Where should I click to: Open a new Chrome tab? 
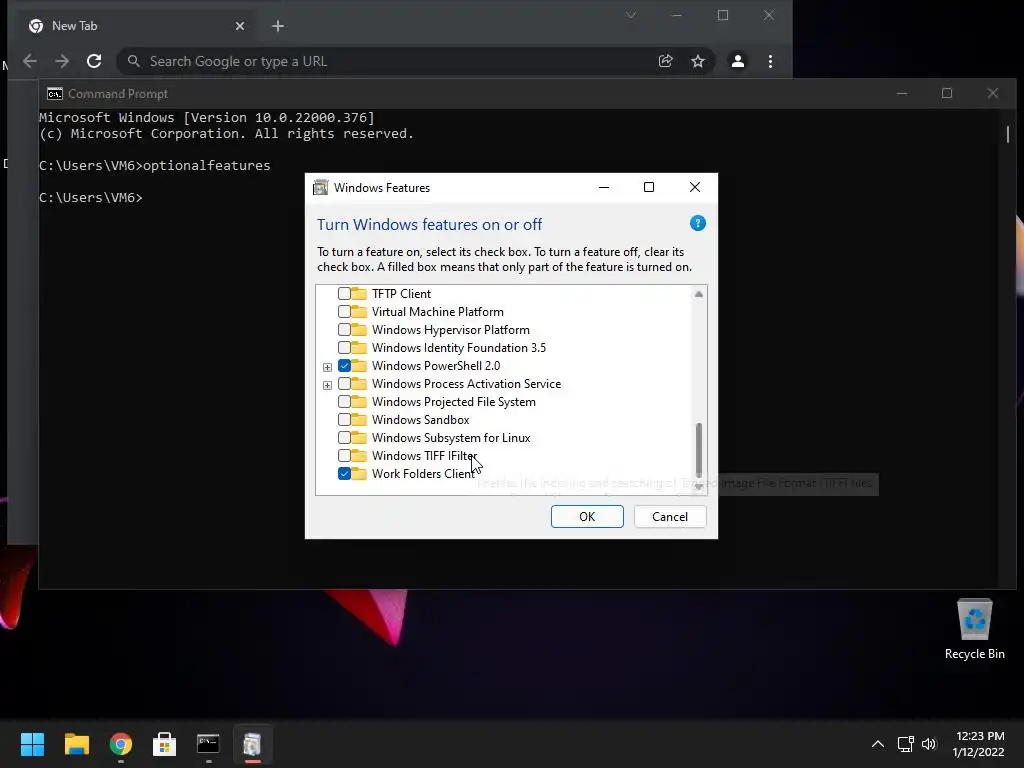coord(278,25)
